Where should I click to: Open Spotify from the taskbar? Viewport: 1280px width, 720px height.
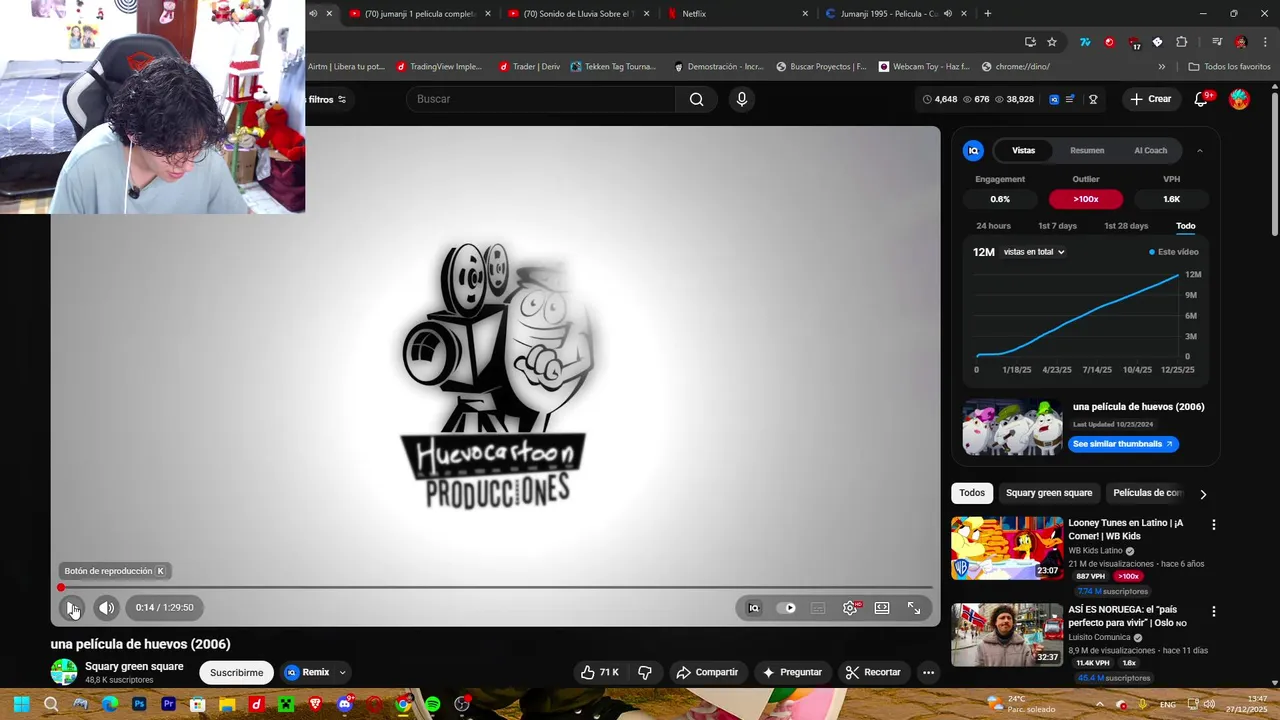tap(432, 705)
